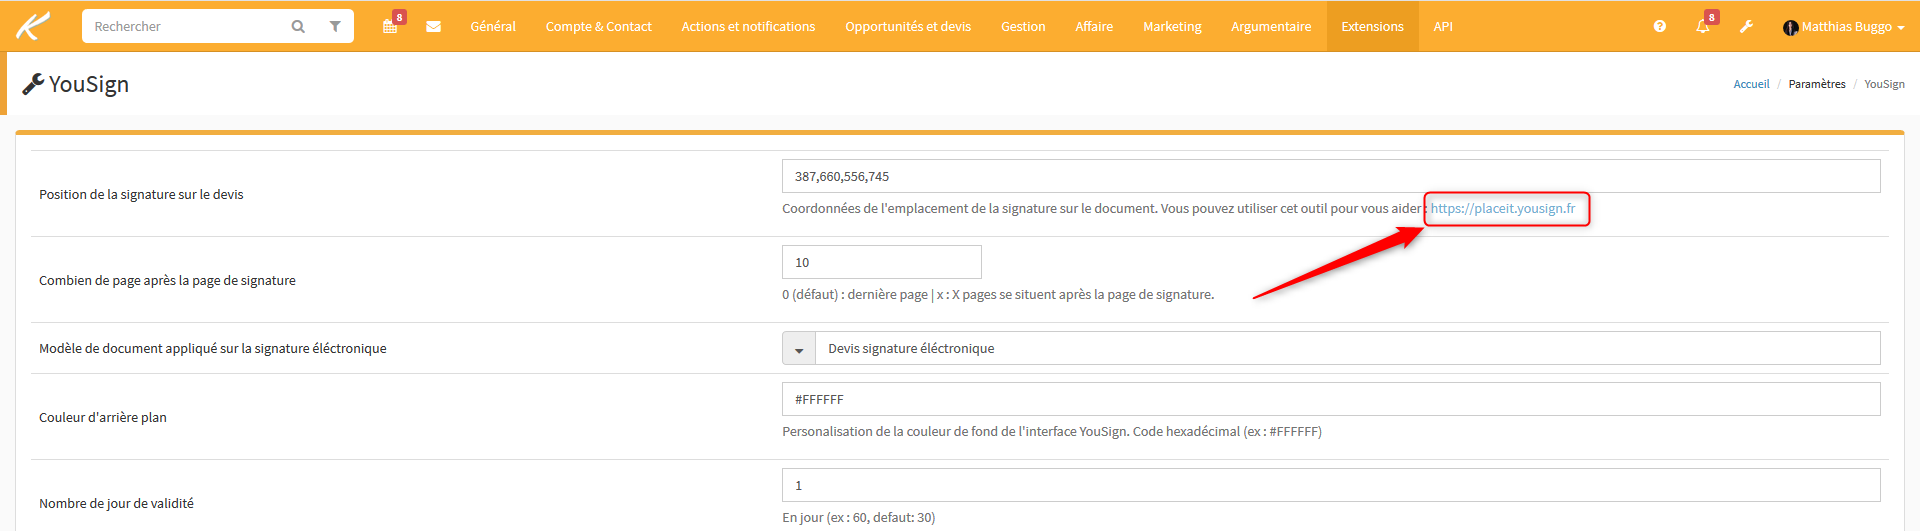The height and width of the screenshot is (531, 1920).
Task: Open the Actions et notifications menu
Action: 748,27
